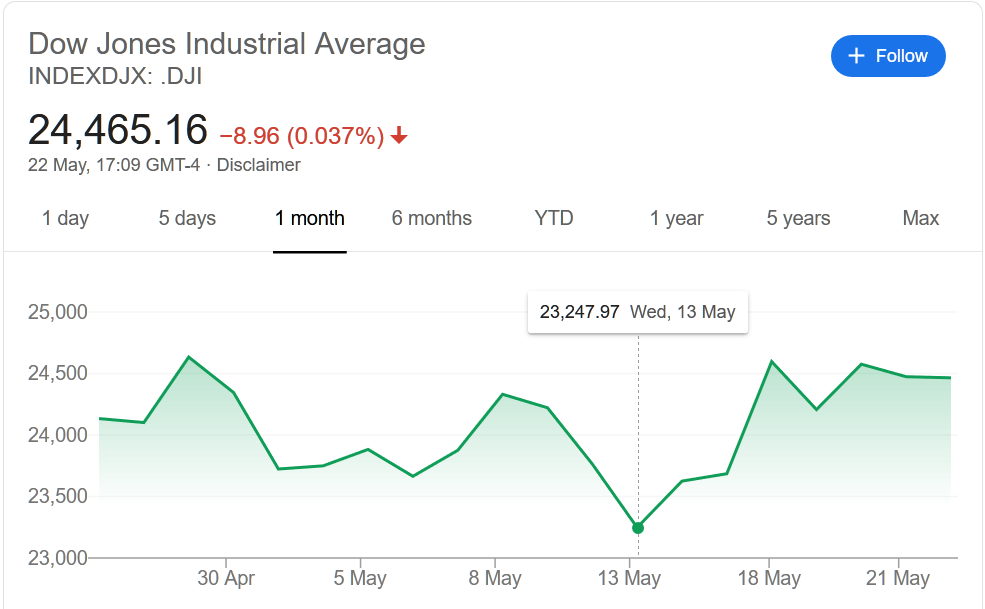Image resolution: width=985 pixels, height=609 pixels.
Task: Click the 21 May axis label
Action: click(898, 578)
